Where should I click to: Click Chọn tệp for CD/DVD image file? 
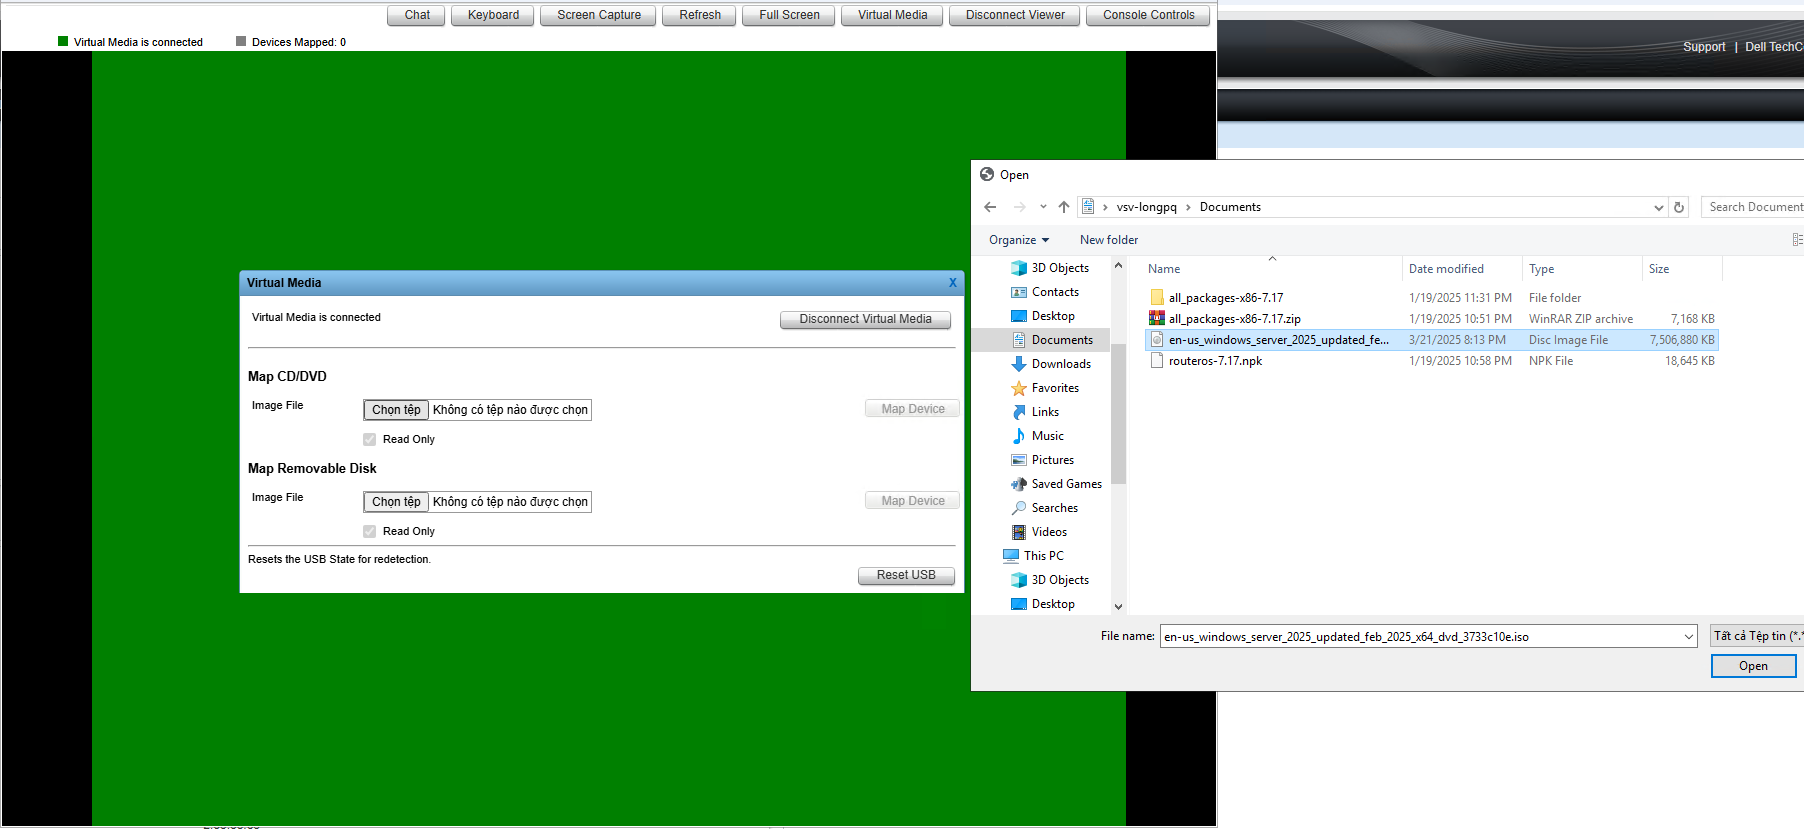(x=396, y=410)
